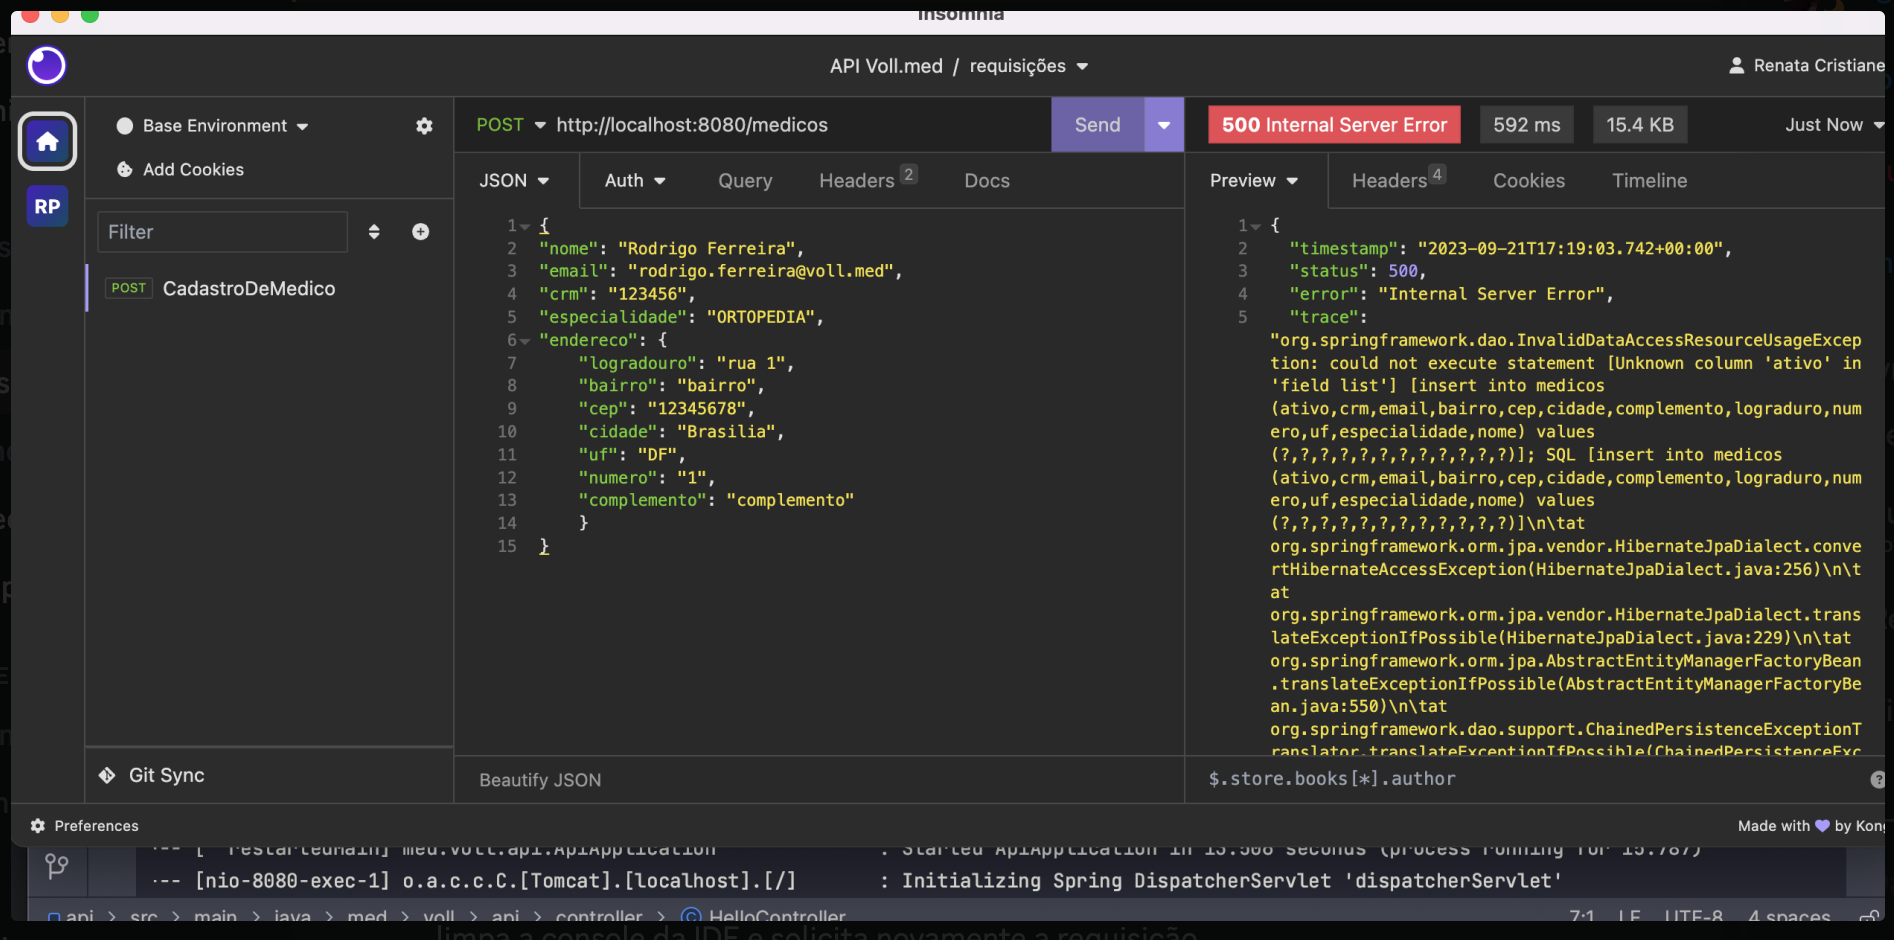Screen dimensions: 1894x940
Task: Open the home dashboard icon
Action: coord(47,142)
